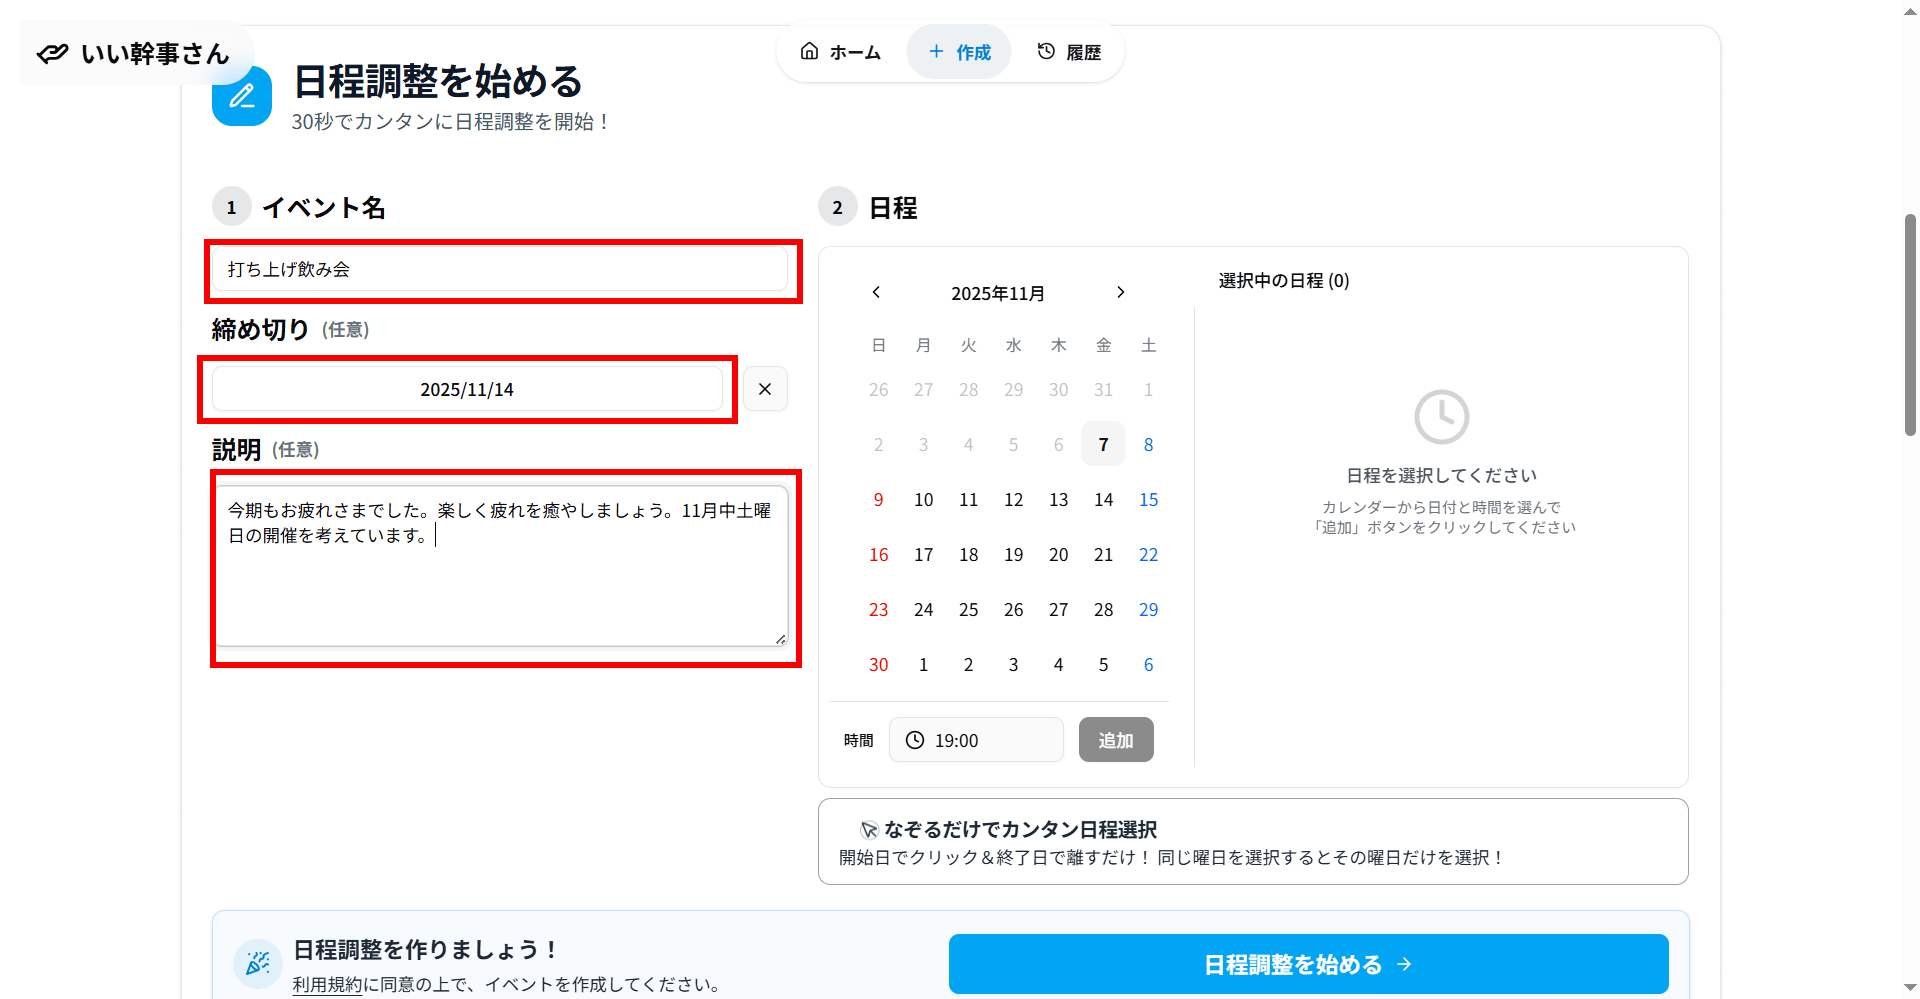Click the large clock placeholder icon
1920x999 pixels.
pos(1441,417)
